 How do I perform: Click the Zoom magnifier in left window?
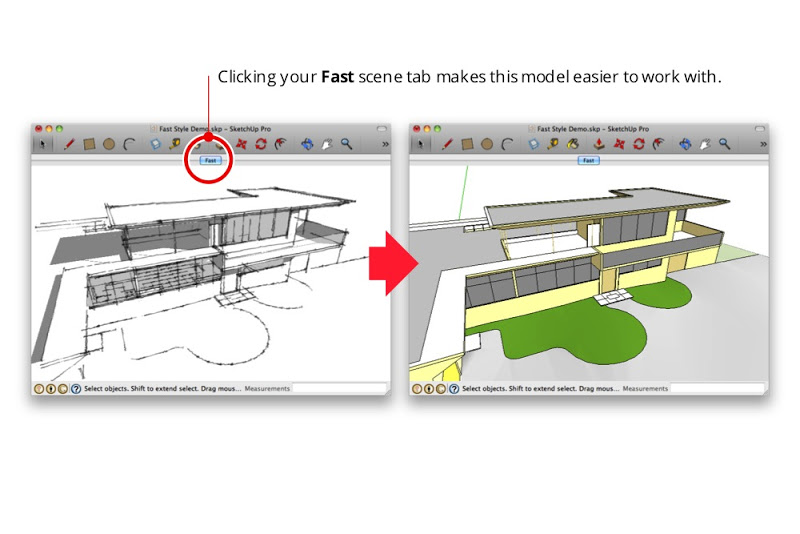(x=346, y=144)
